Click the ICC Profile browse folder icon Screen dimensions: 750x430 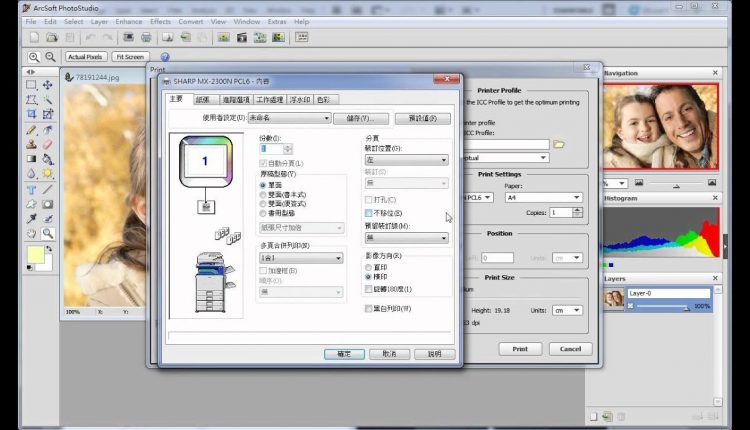(x=559, y=144)
